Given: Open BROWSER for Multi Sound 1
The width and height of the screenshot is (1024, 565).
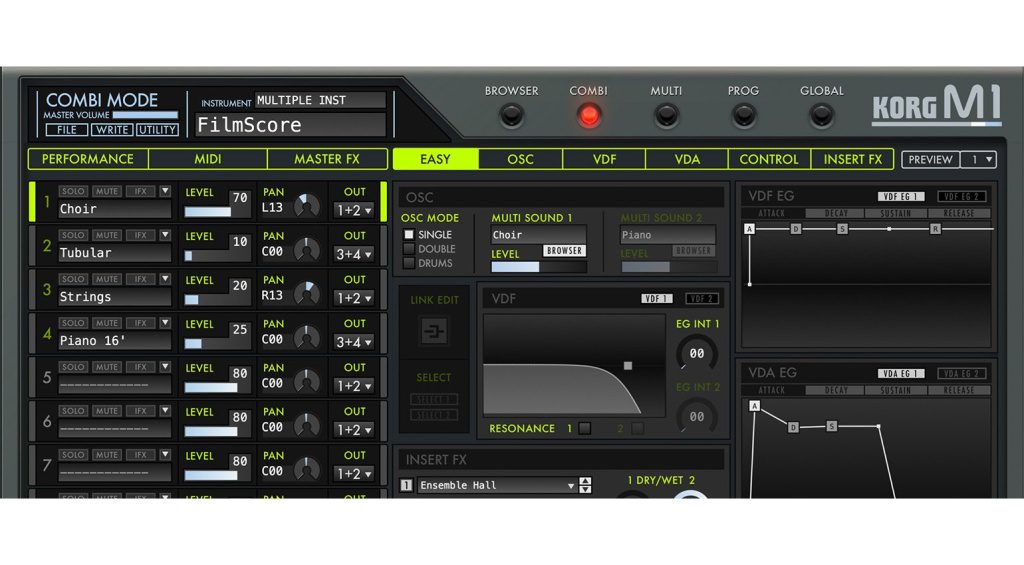Looking at the screenshot, I should (x=564, y=251).
